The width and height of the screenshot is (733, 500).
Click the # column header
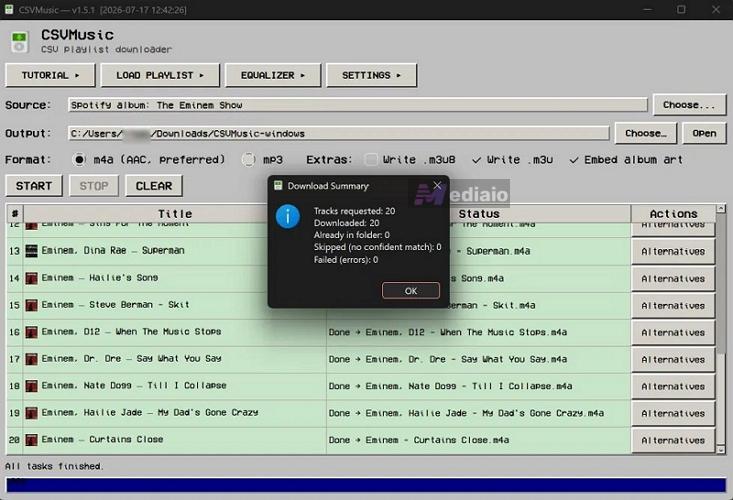(14, 214)
